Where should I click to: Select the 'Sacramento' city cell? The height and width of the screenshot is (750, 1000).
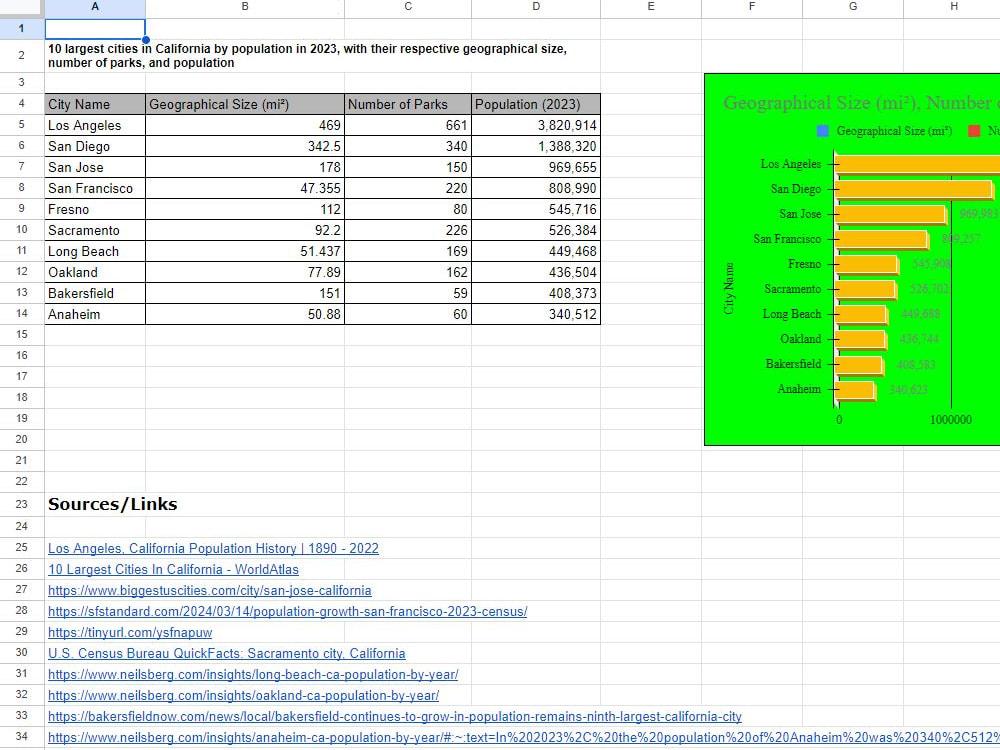[95, 231]
